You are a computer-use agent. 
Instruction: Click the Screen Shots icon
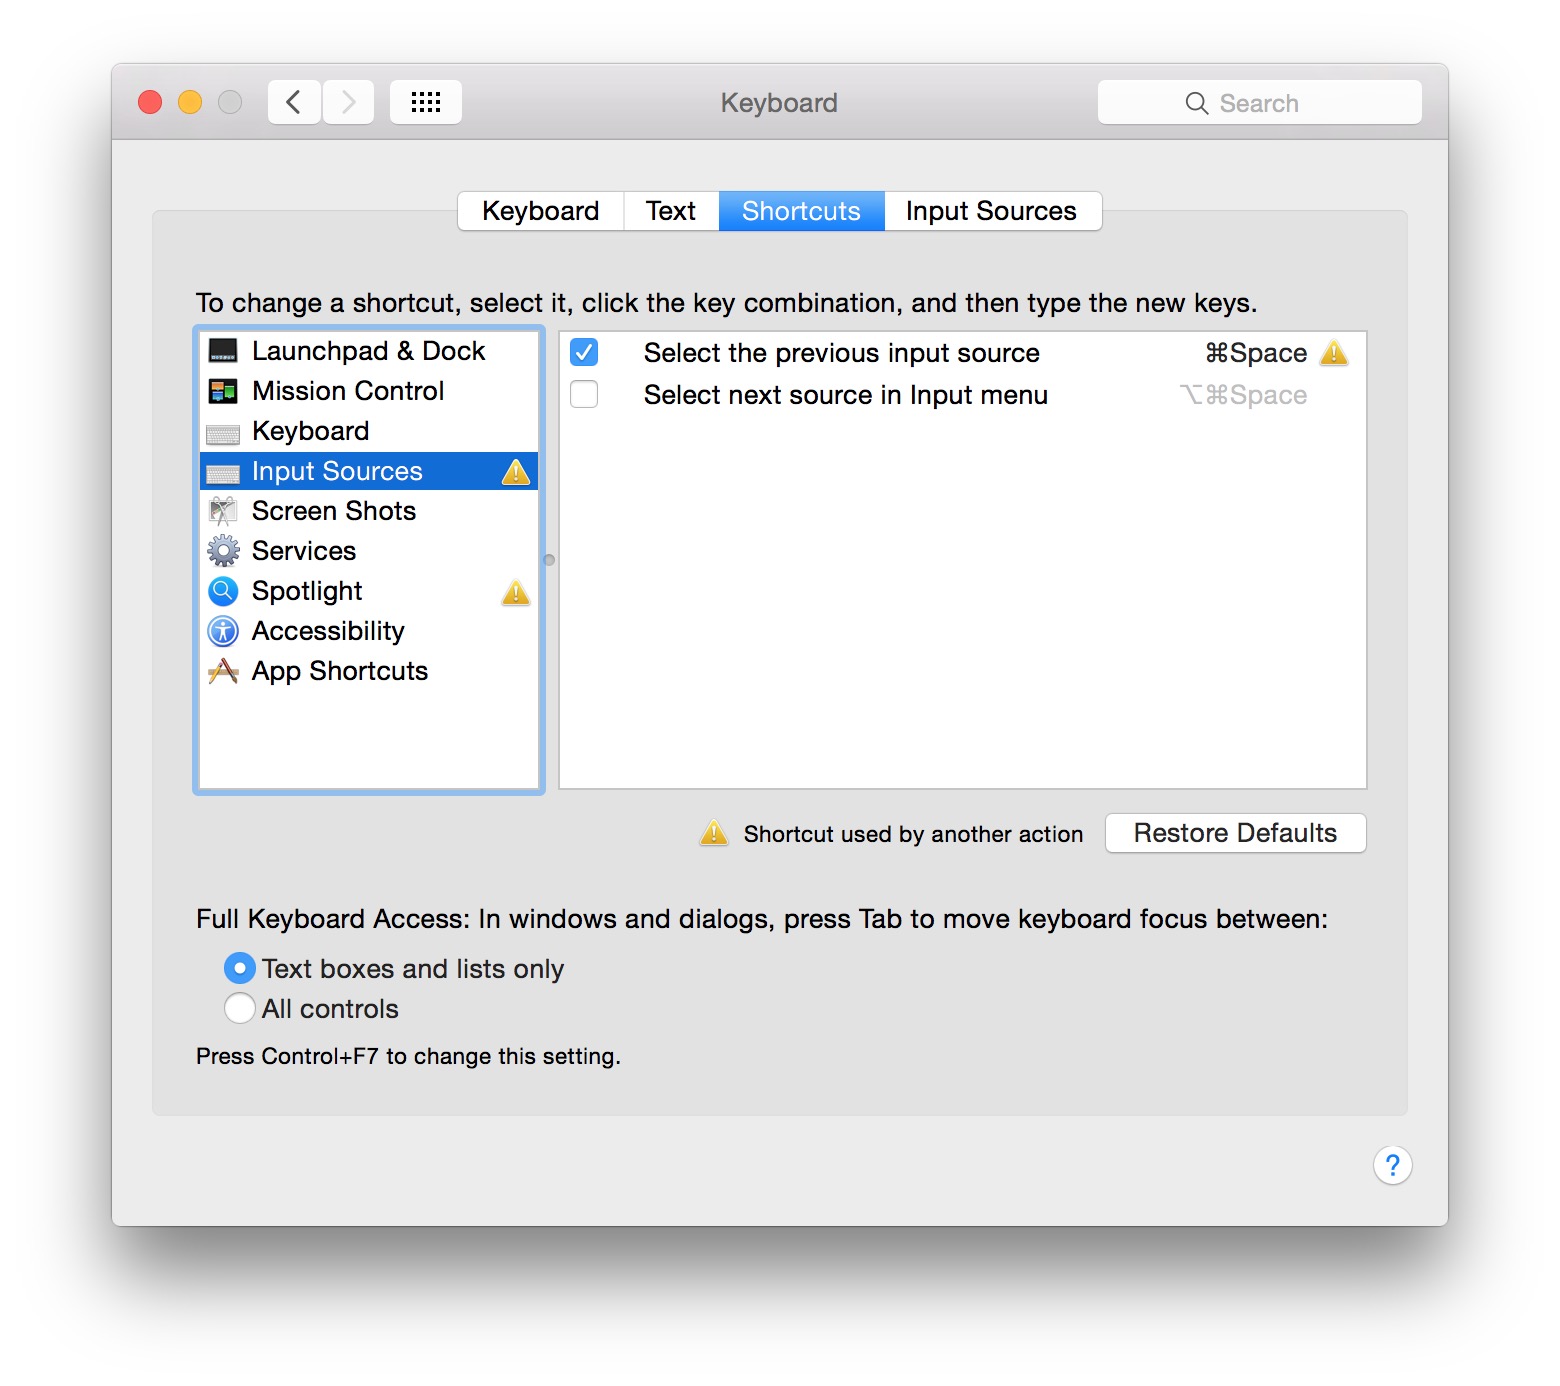click(x=222, y=511)
